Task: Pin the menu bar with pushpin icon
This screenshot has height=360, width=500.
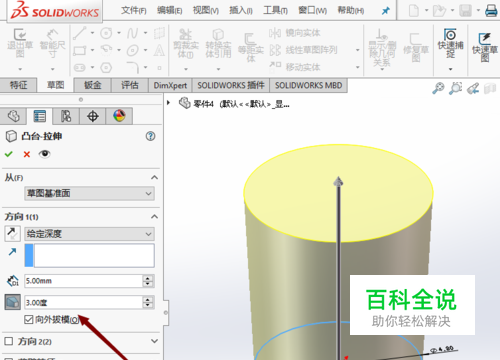Action: [386, 11]
